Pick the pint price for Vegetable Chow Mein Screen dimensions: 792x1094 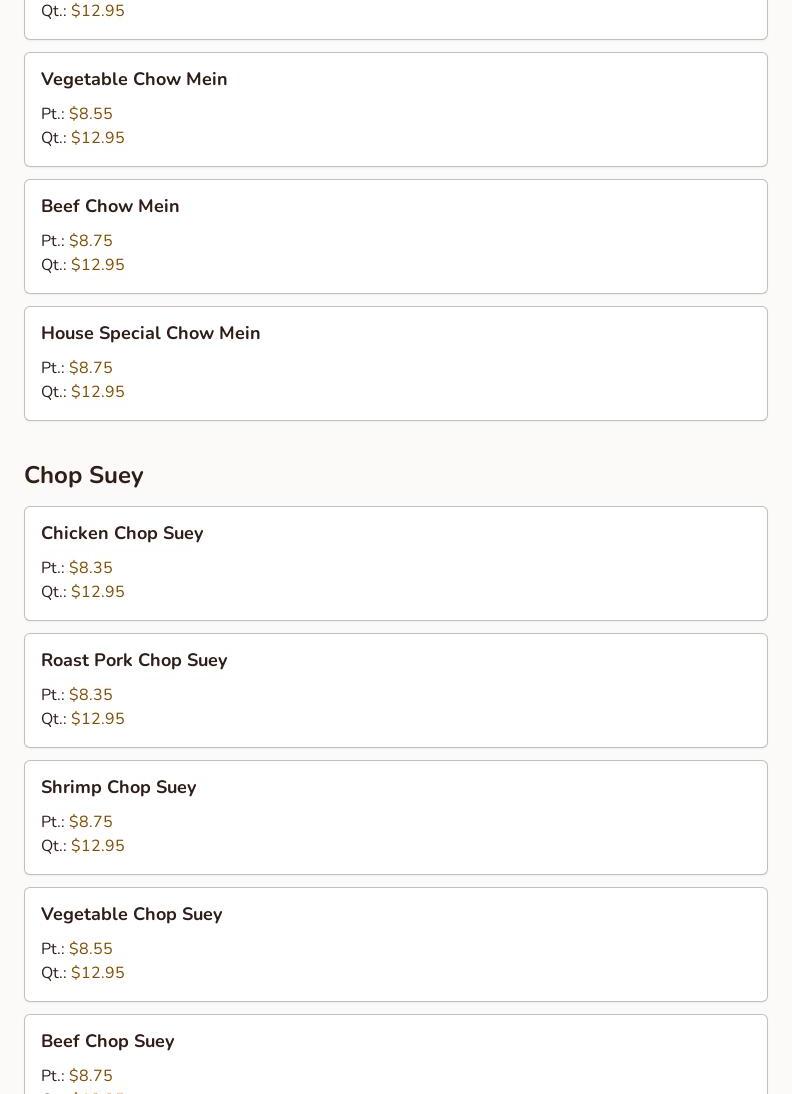[91, 113]
